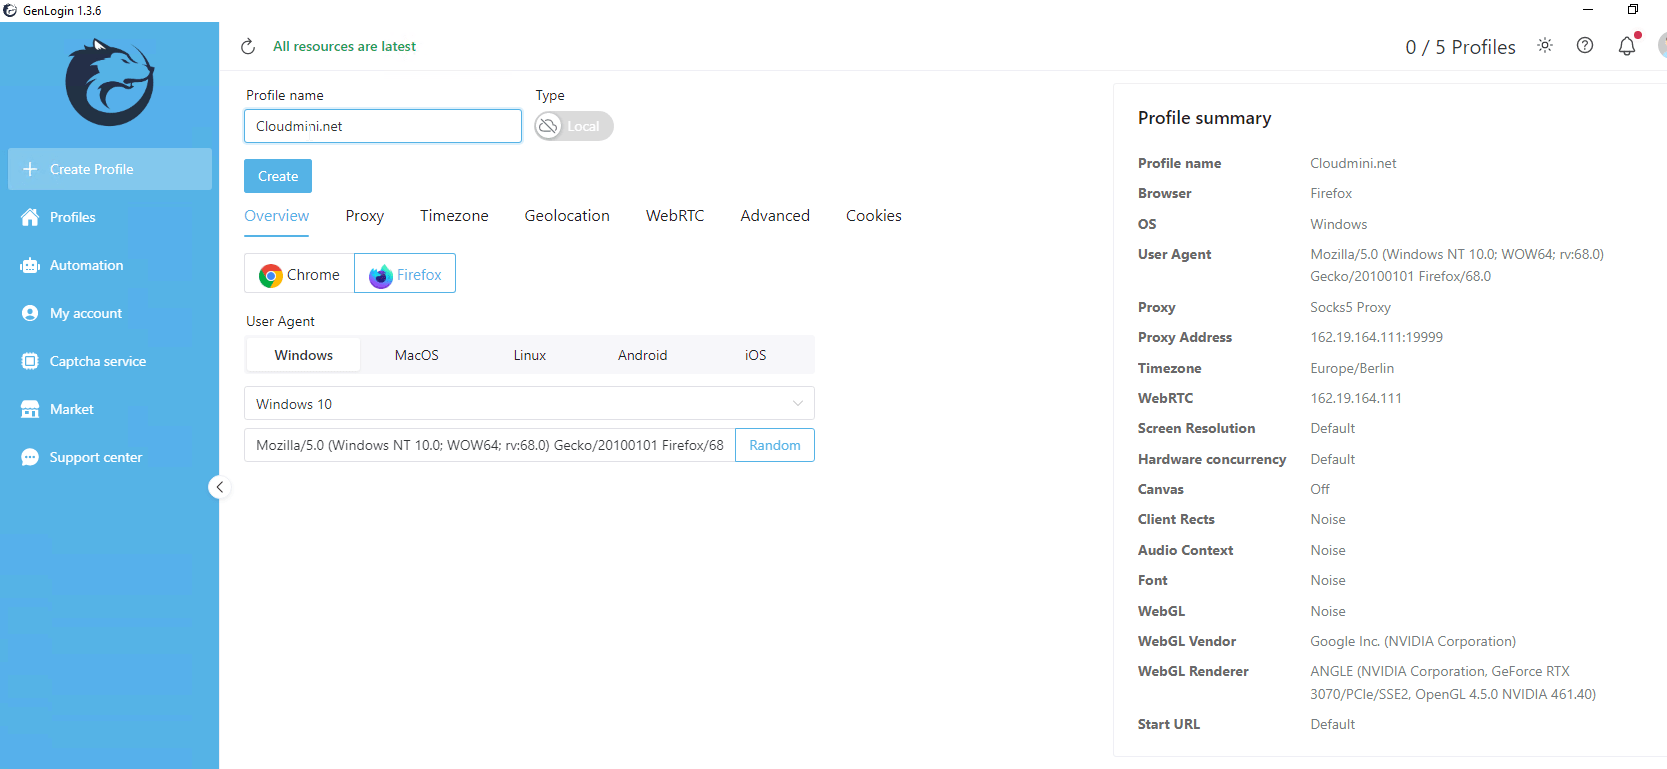Viewport: 1667px width, 769px height.
Task: Open Create Profile in the sidebar
Action: [110, 169]
